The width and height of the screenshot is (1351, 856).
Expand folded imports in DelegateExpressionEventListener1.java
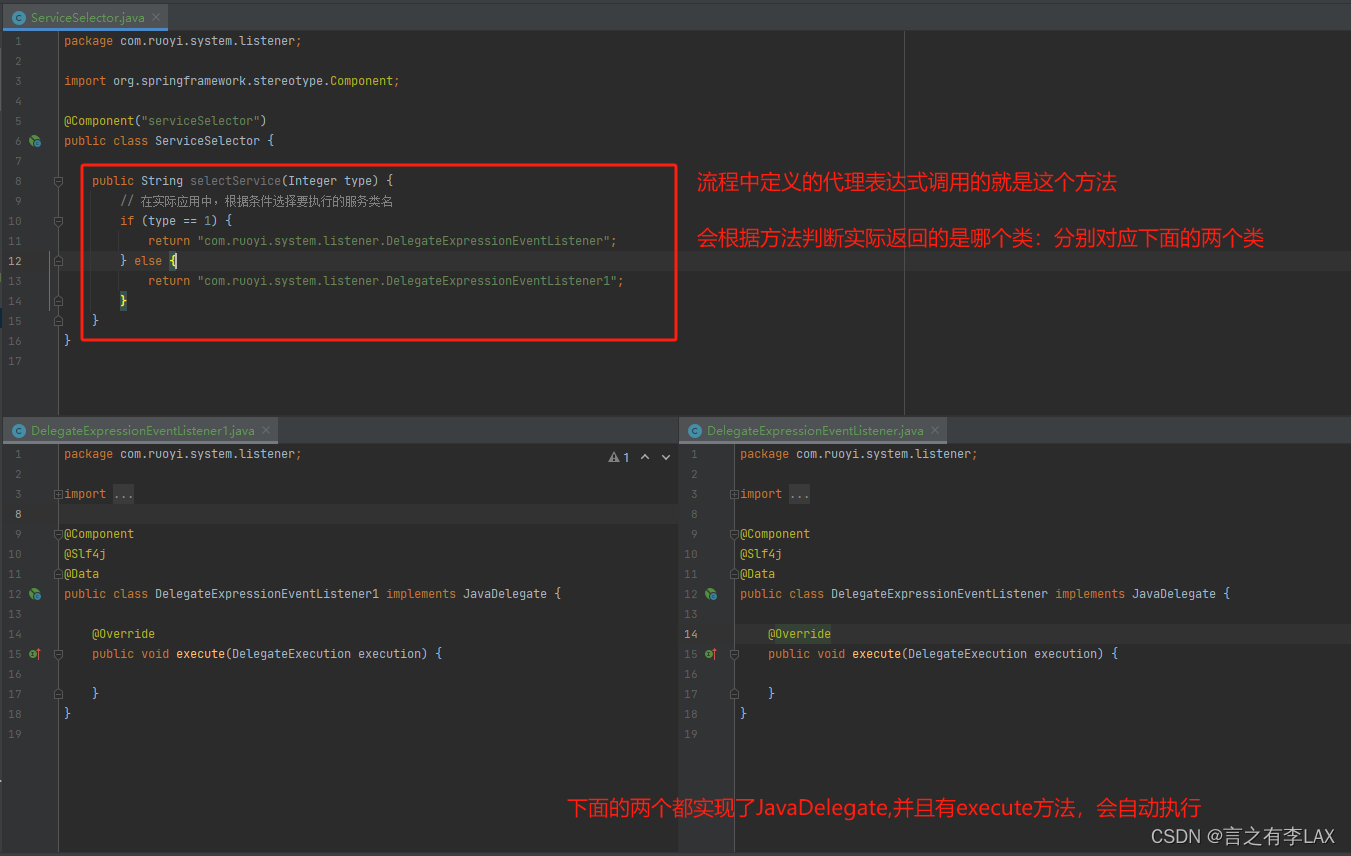(x=60, y=494)
